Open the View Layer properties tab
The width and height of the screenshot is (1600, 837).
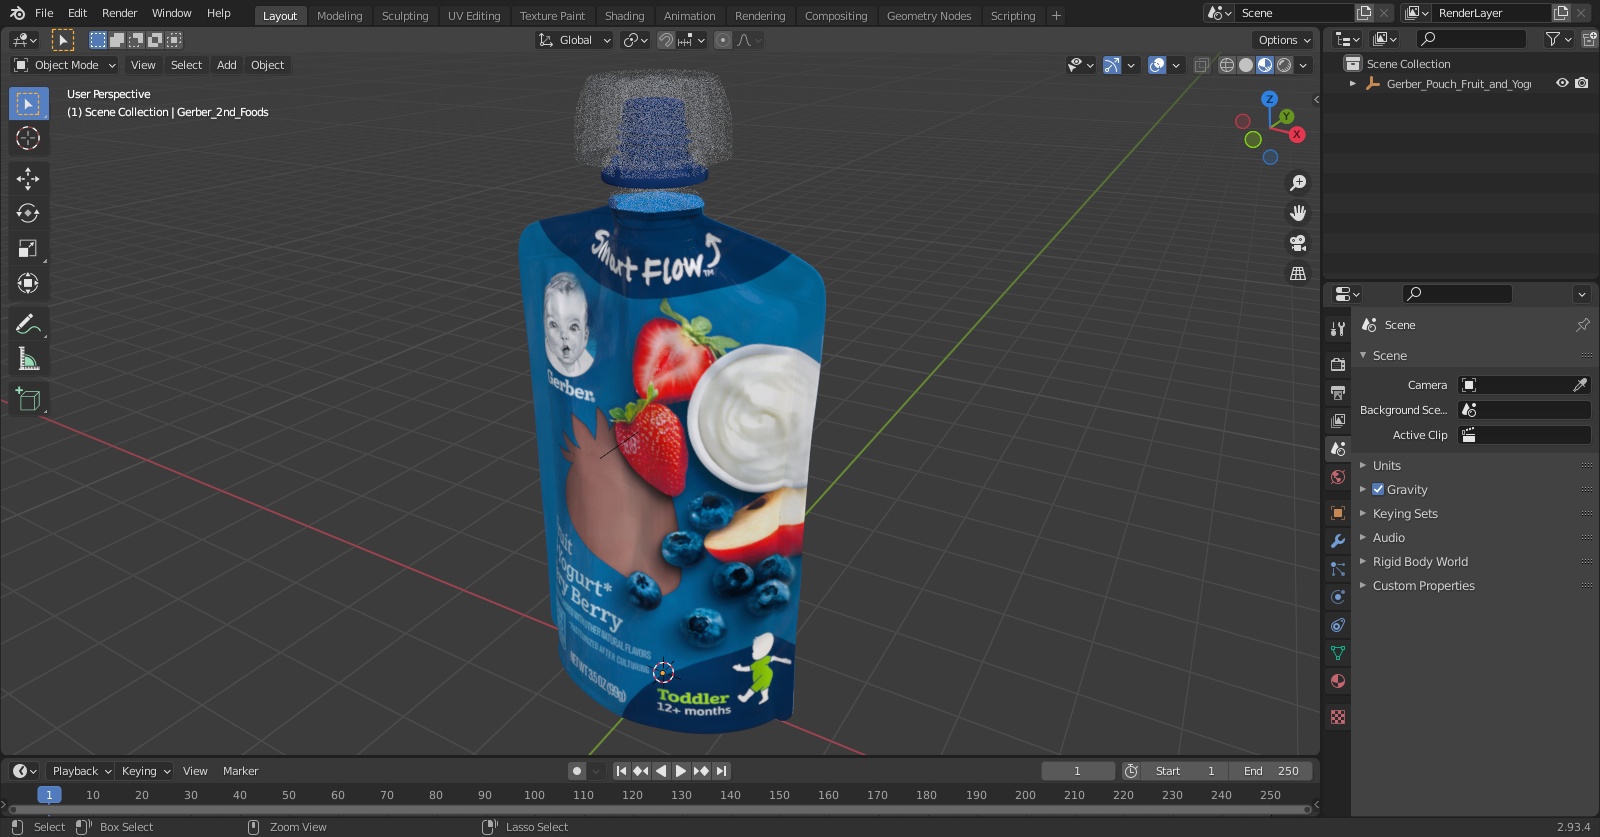(x=1338, y=421)
